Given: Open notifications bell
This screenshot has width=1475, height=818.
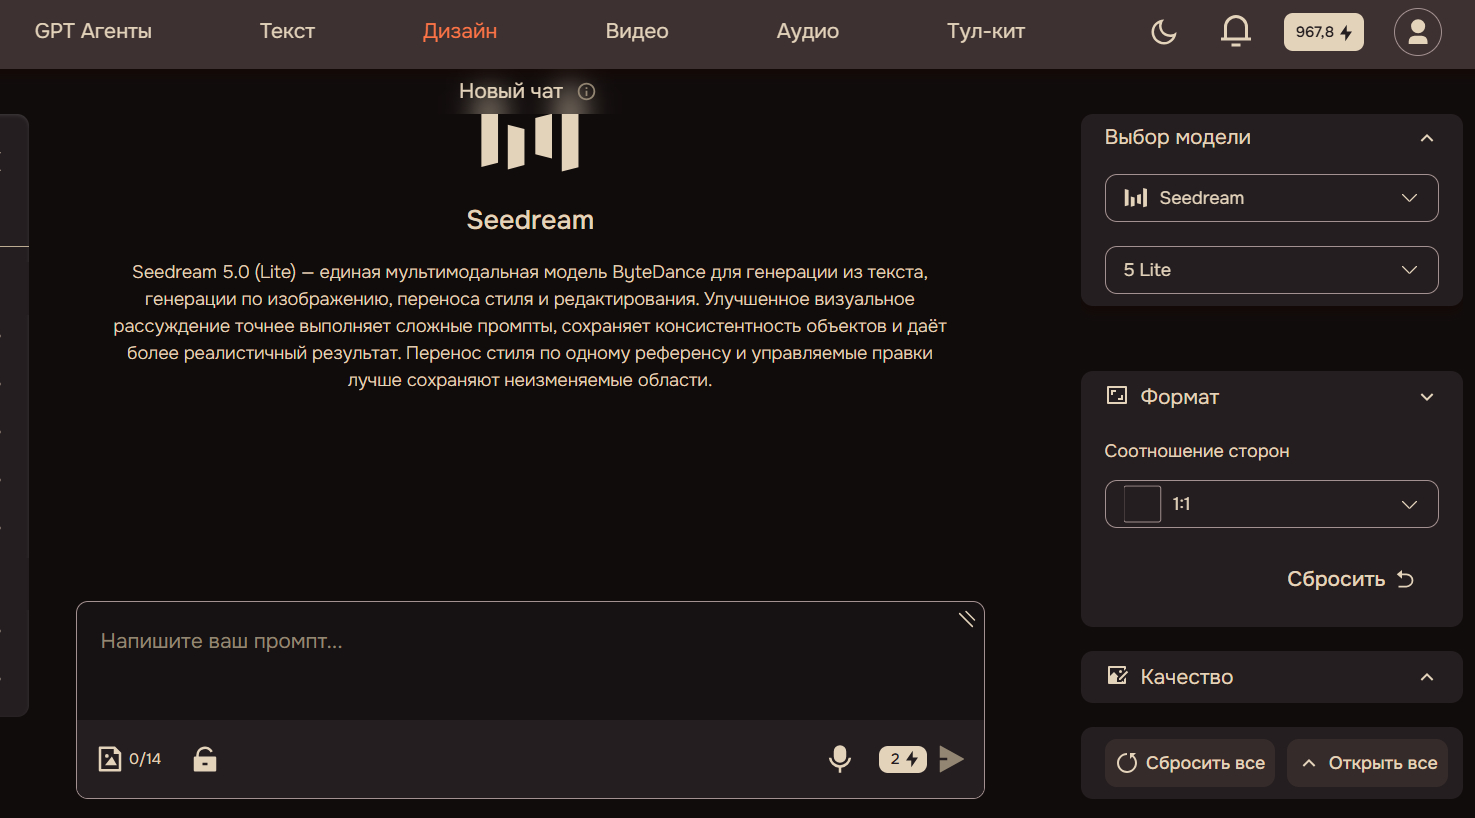Looking at the screenshot, I should [x=1236, y=32].
